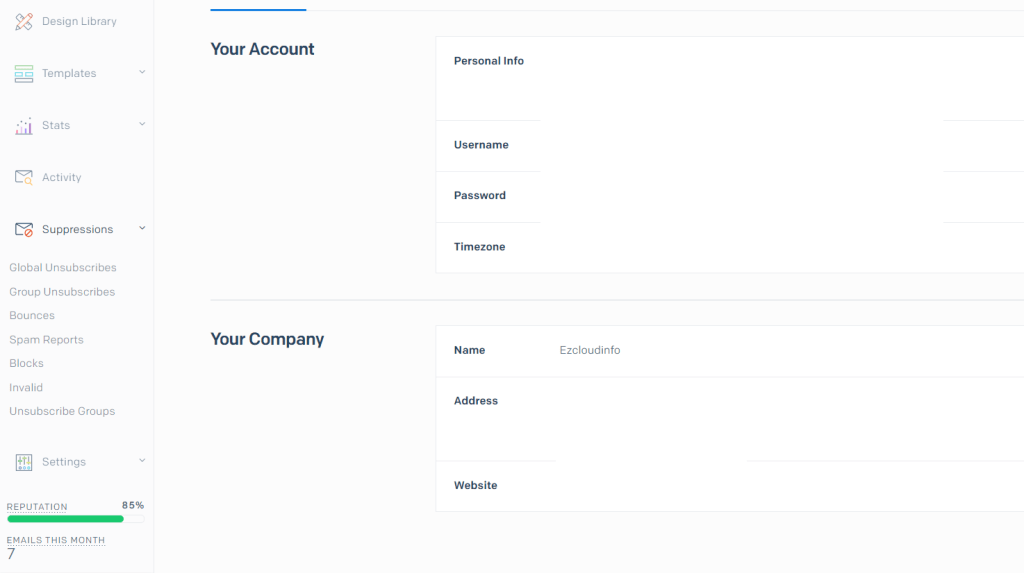Open the Bounces list
The image size is (1024, 573).
tap(32, 316)
